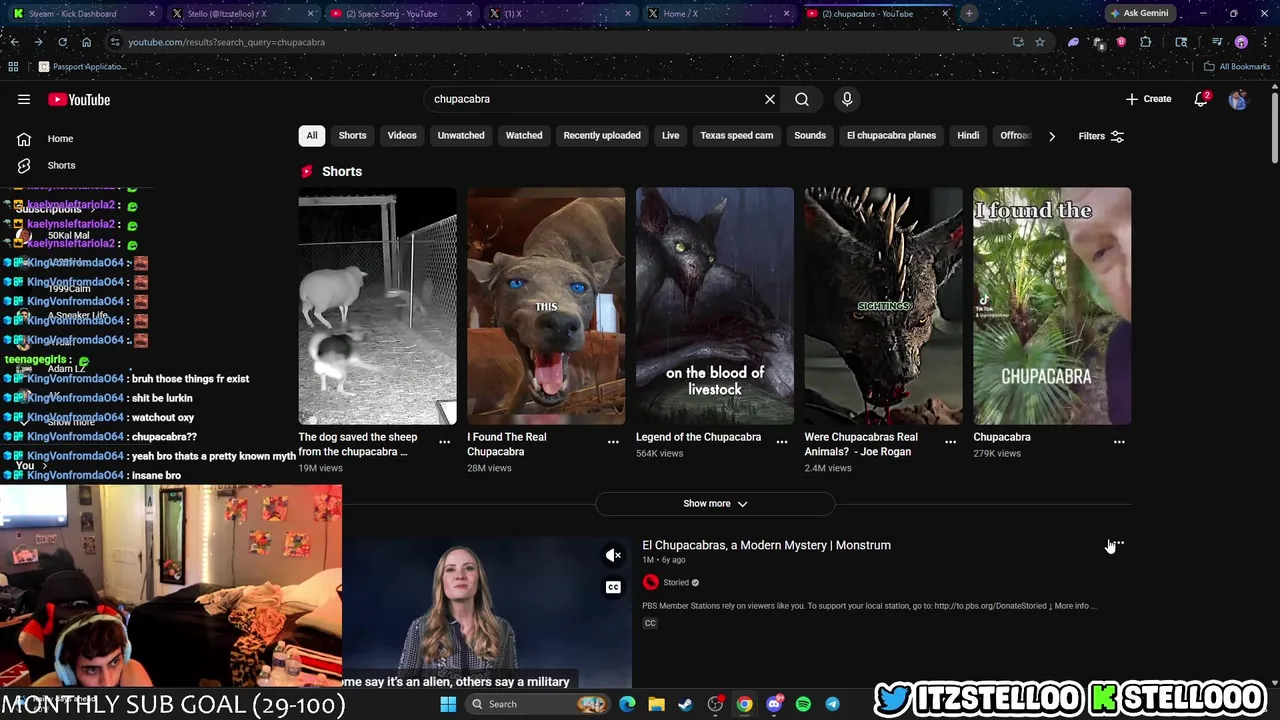Select the Videos filter chip

[x=402, y=136]
